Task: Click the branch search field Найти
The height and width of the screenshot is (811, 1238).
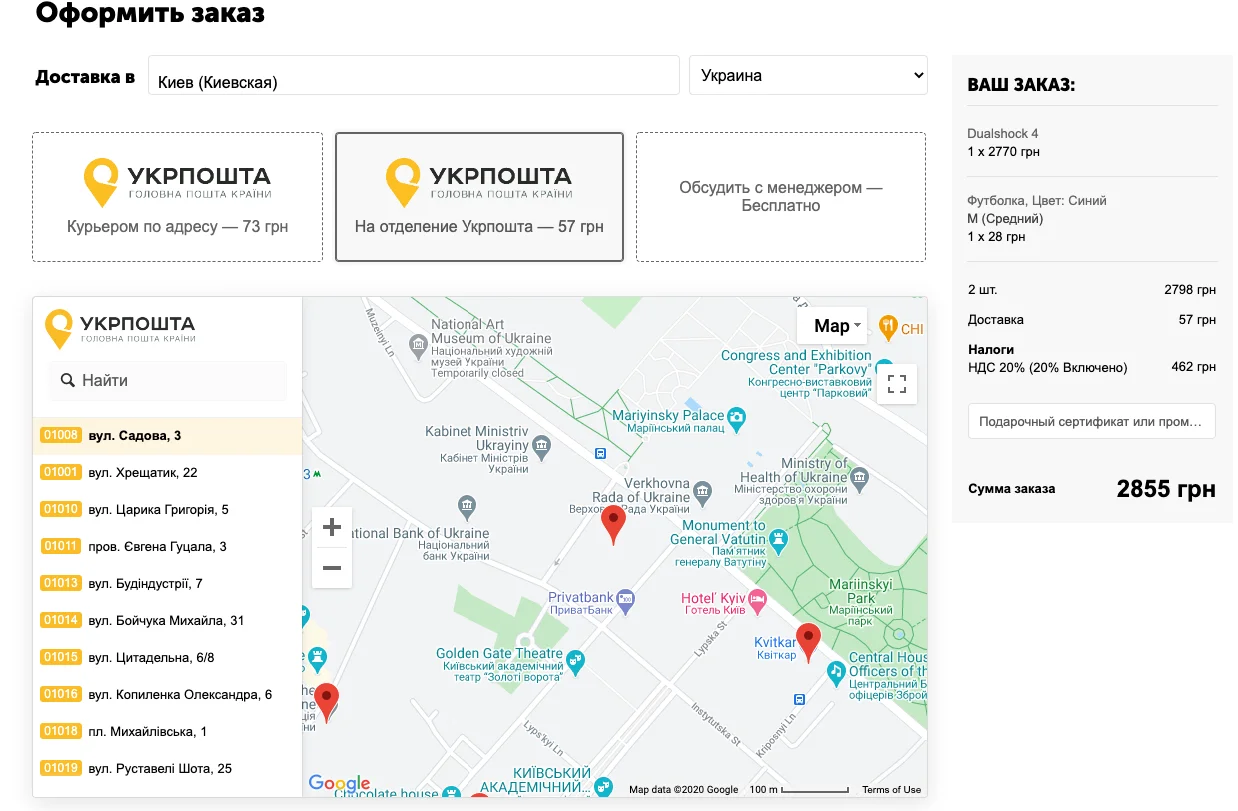Action: click(168, 381)
